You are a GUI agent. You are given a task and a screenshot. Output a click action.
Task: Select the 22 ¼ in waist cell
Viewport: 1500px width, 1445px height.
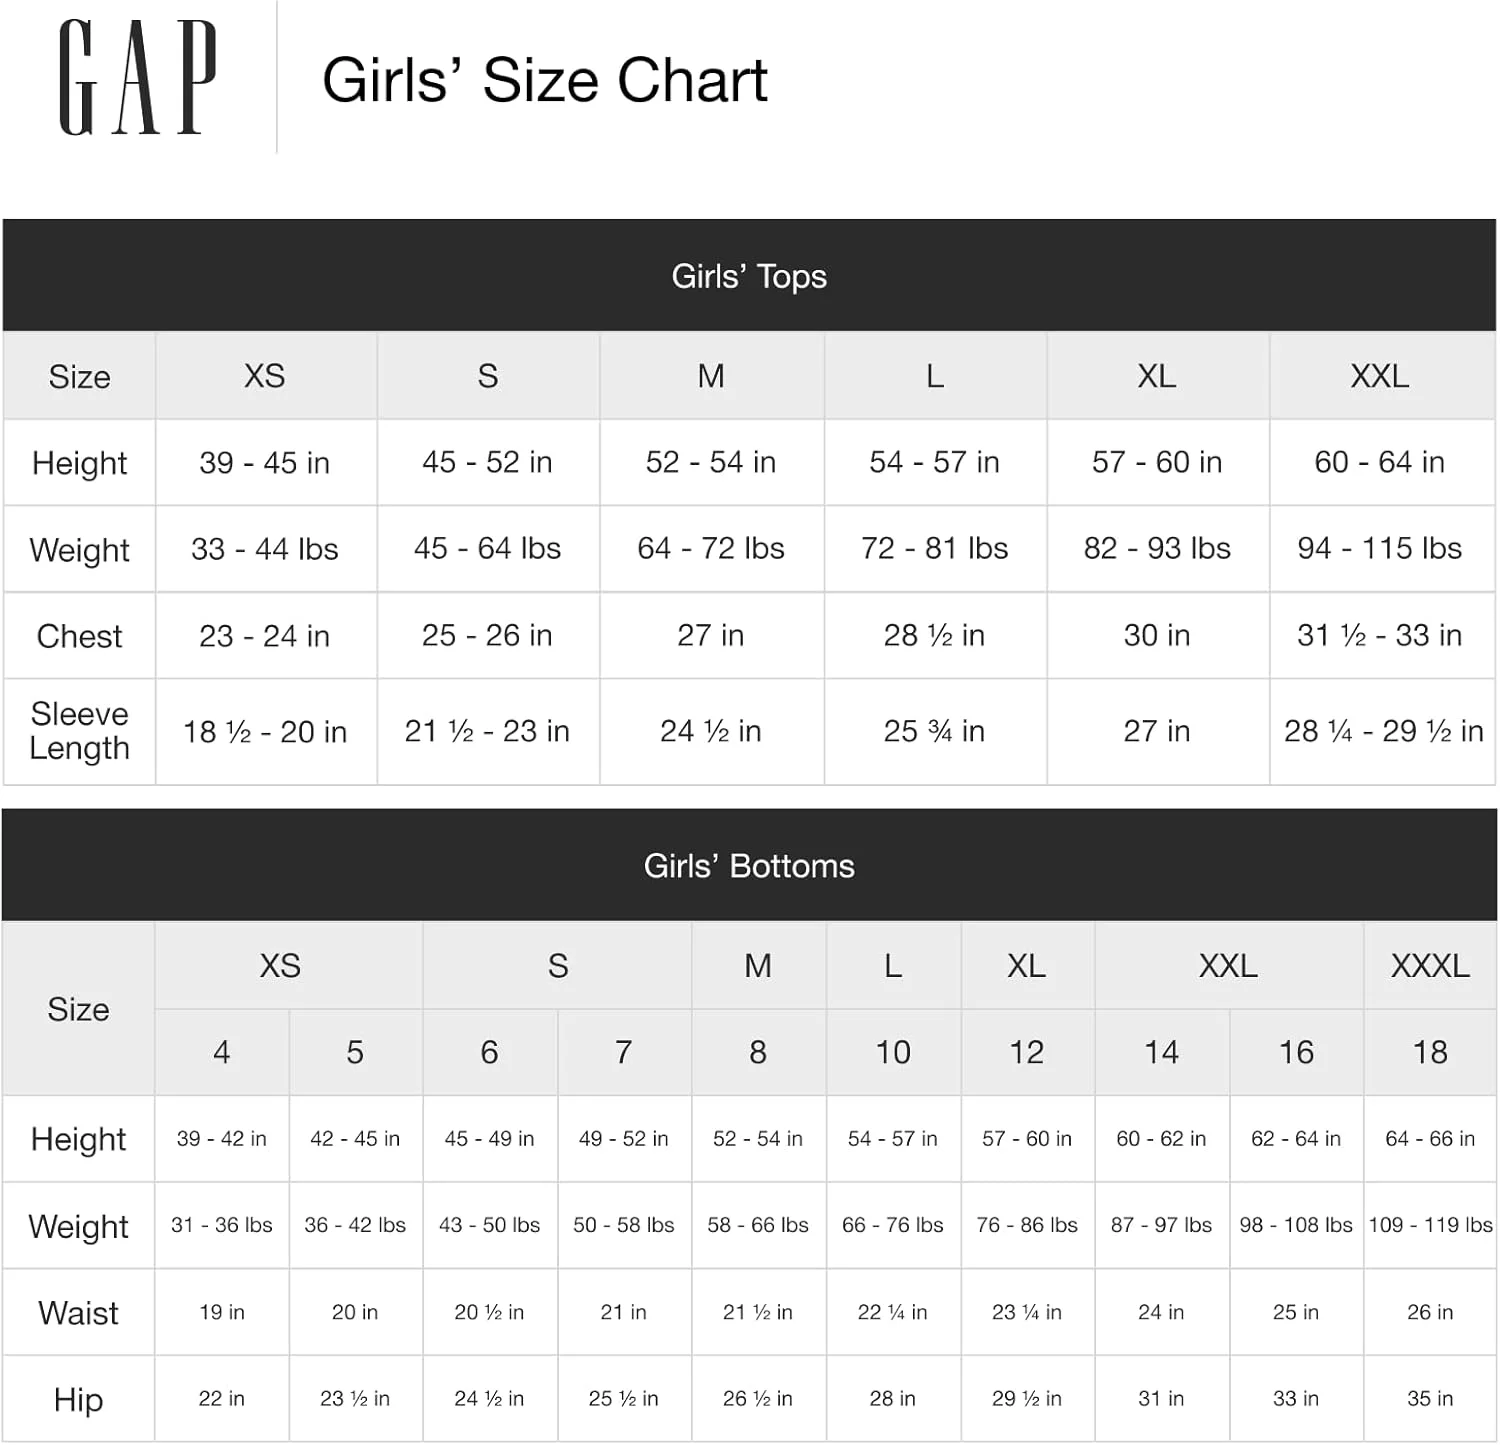(x=892, y=1312)
